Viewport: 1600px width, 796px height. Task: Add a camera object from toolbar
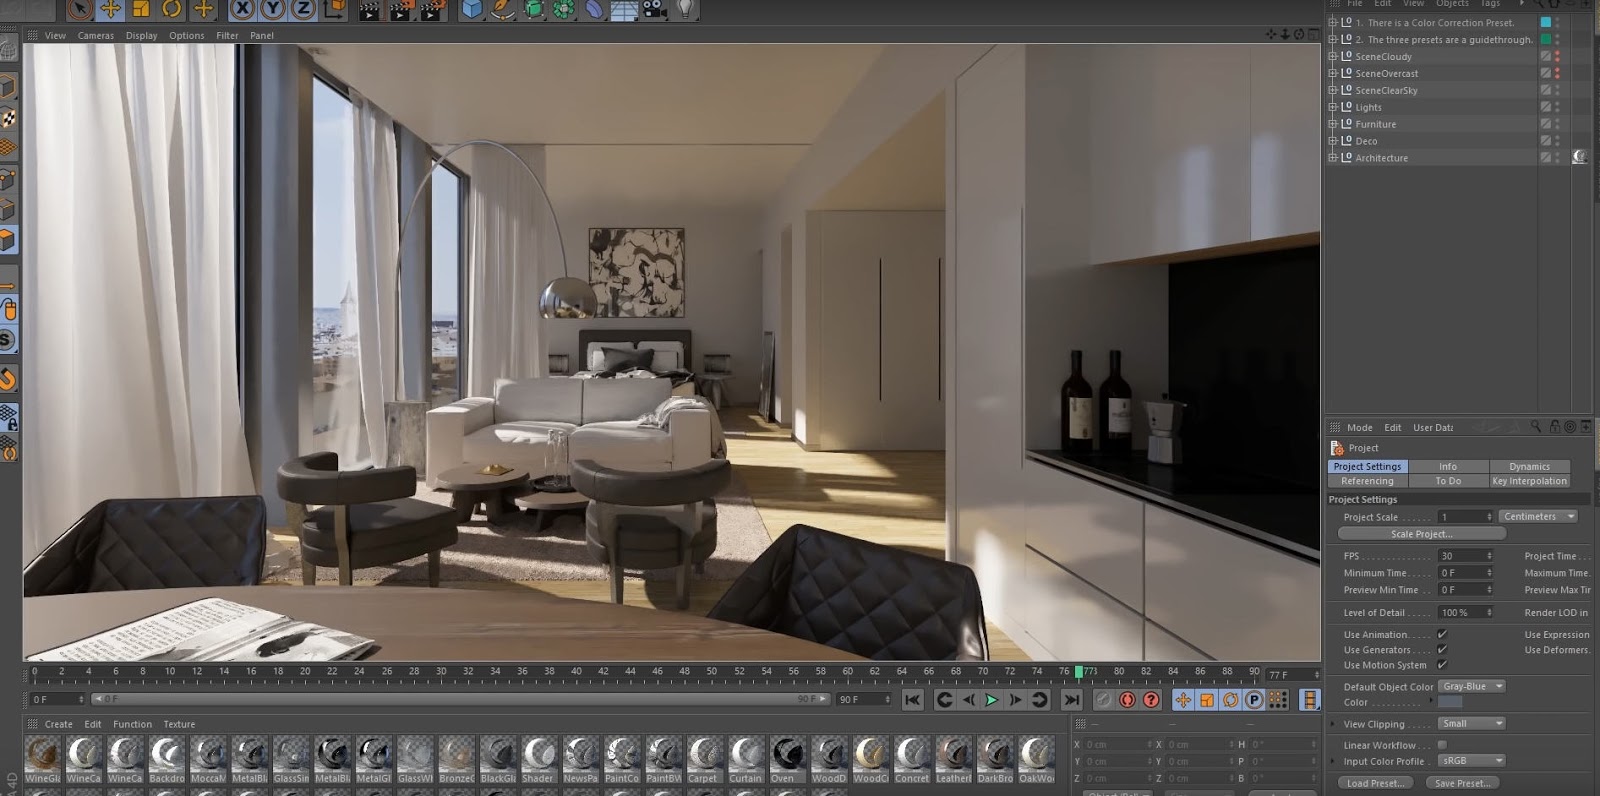655,10
